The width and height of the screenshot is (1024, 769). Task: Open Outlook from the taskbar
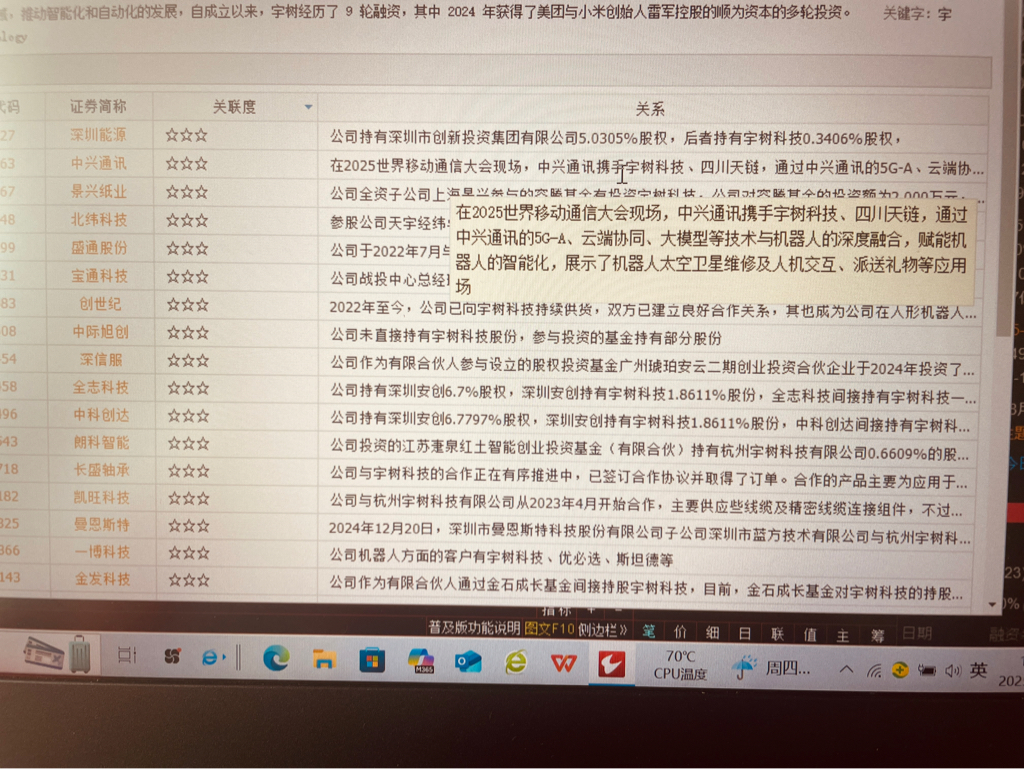tap(468, 662)
